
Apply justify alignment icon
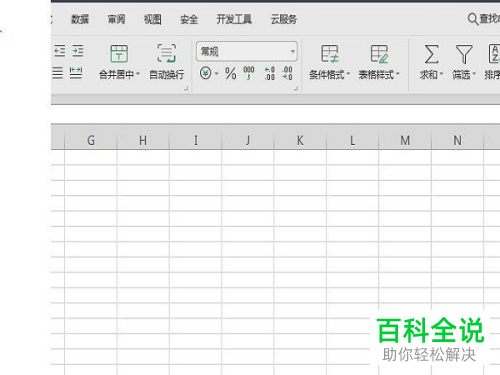(x=58, y=72)
